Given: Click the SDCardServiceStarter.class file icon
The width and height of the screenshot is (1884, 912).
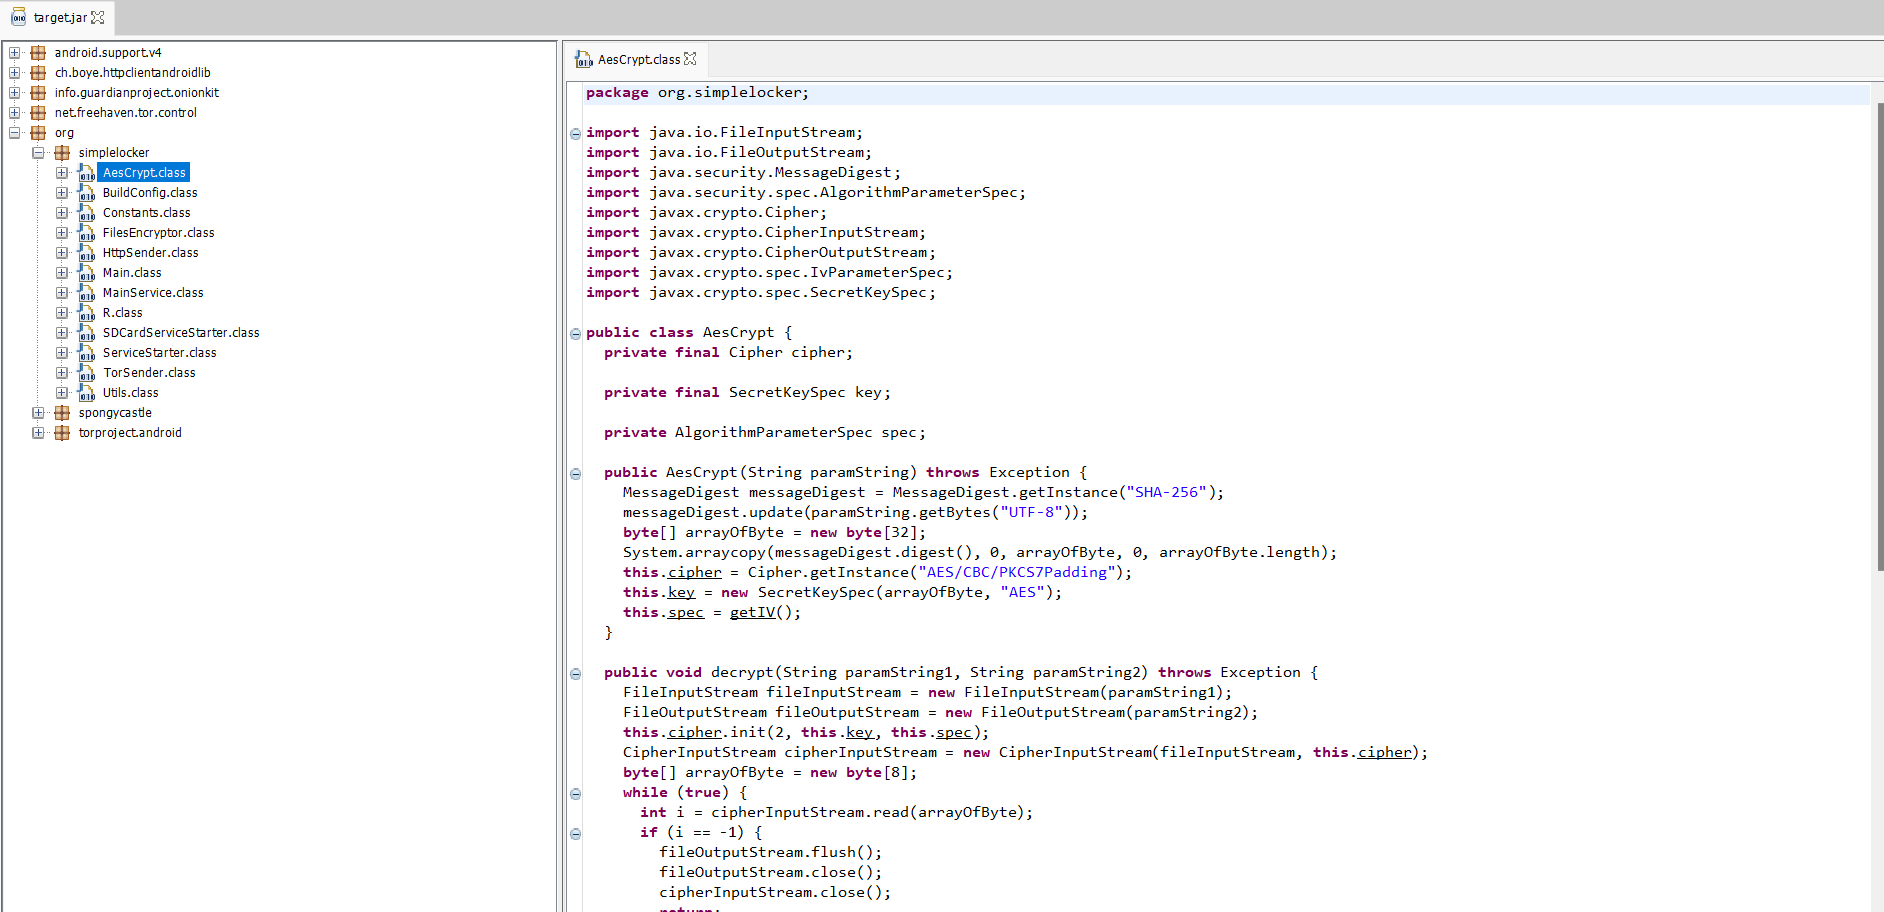Looking at the screenshot, I should (x=87, y=333).
